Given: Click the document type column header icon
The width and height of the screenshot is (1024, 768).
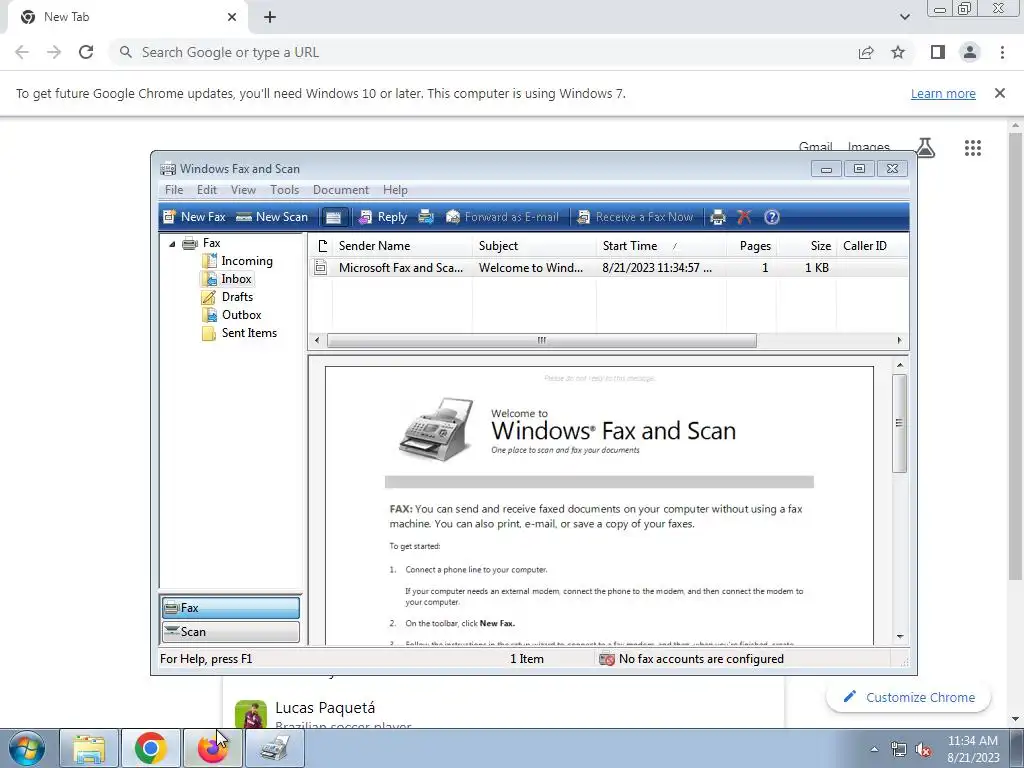Looking at the screenshot, I should pyautogui.click(x=321, y=246).
